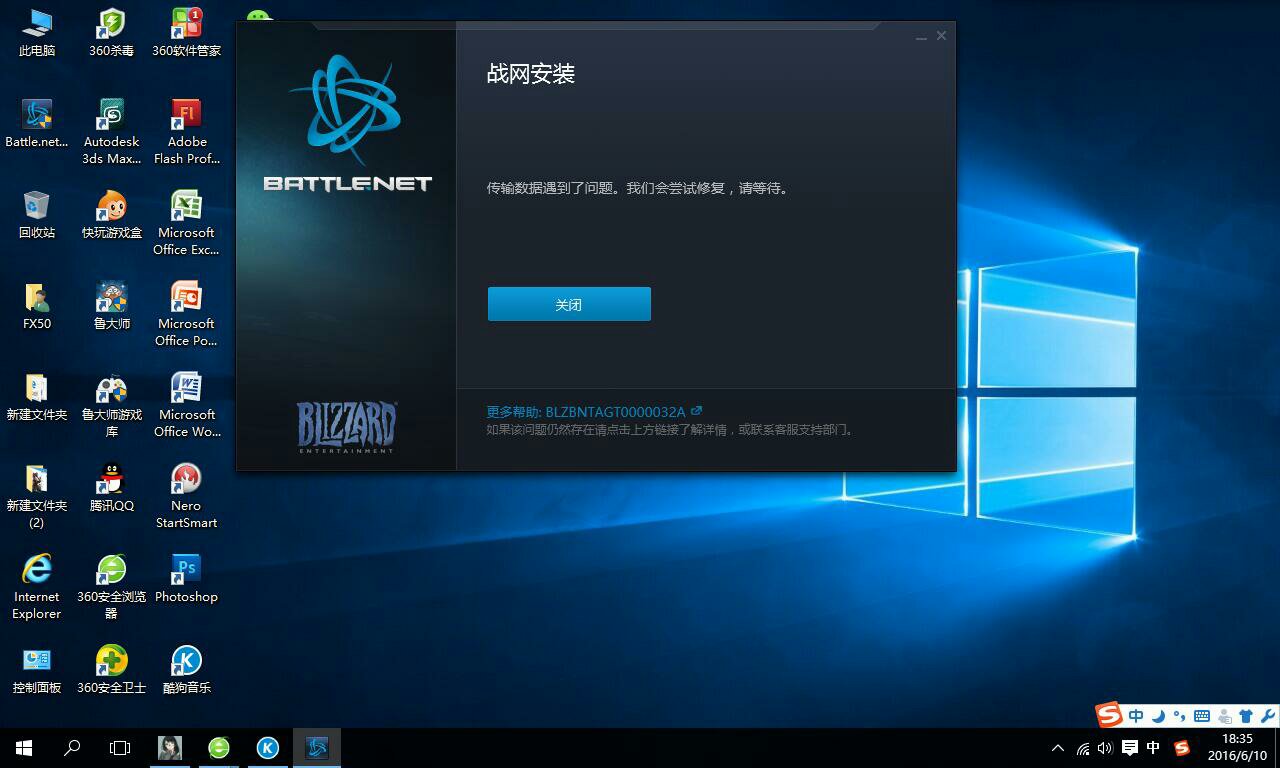The width and height of the screenshot is (1280, 768).
Task: Select the 酷狗音乐 desktop icon
Action: tap(186, 670)
